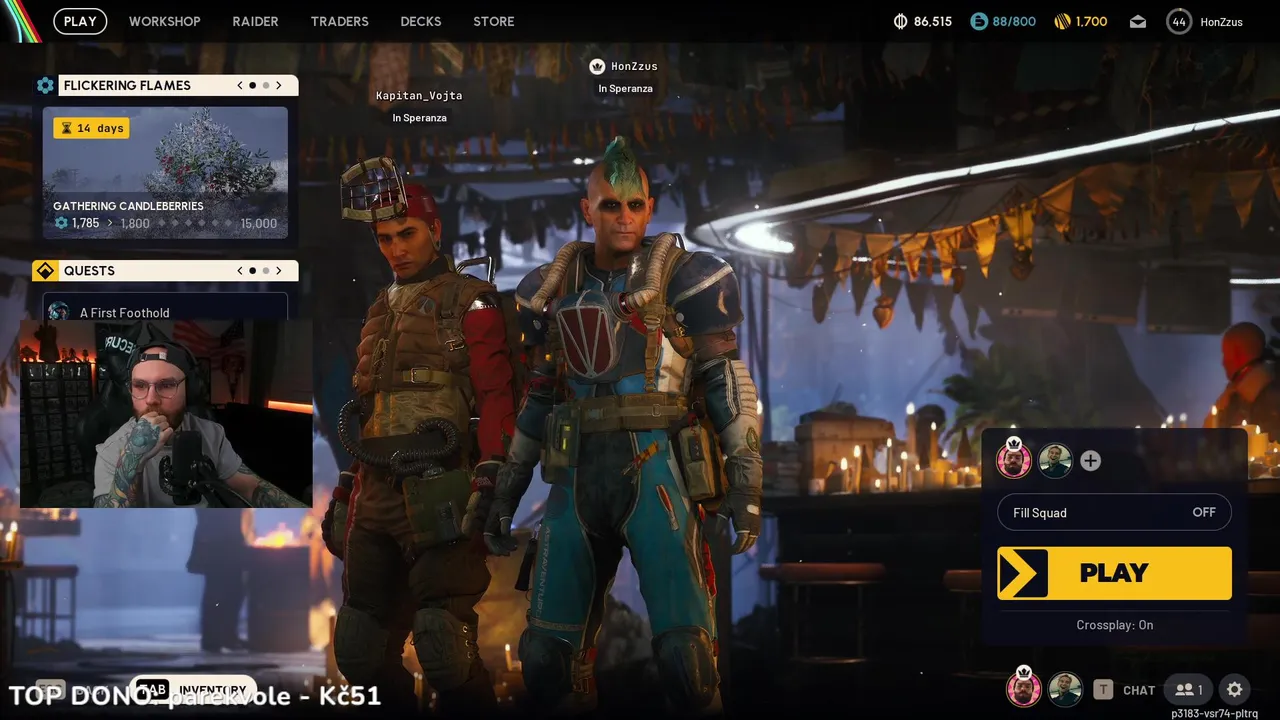
Task: Go to previous Flickering Flames page arrow
Action: (x=240, y=85)
